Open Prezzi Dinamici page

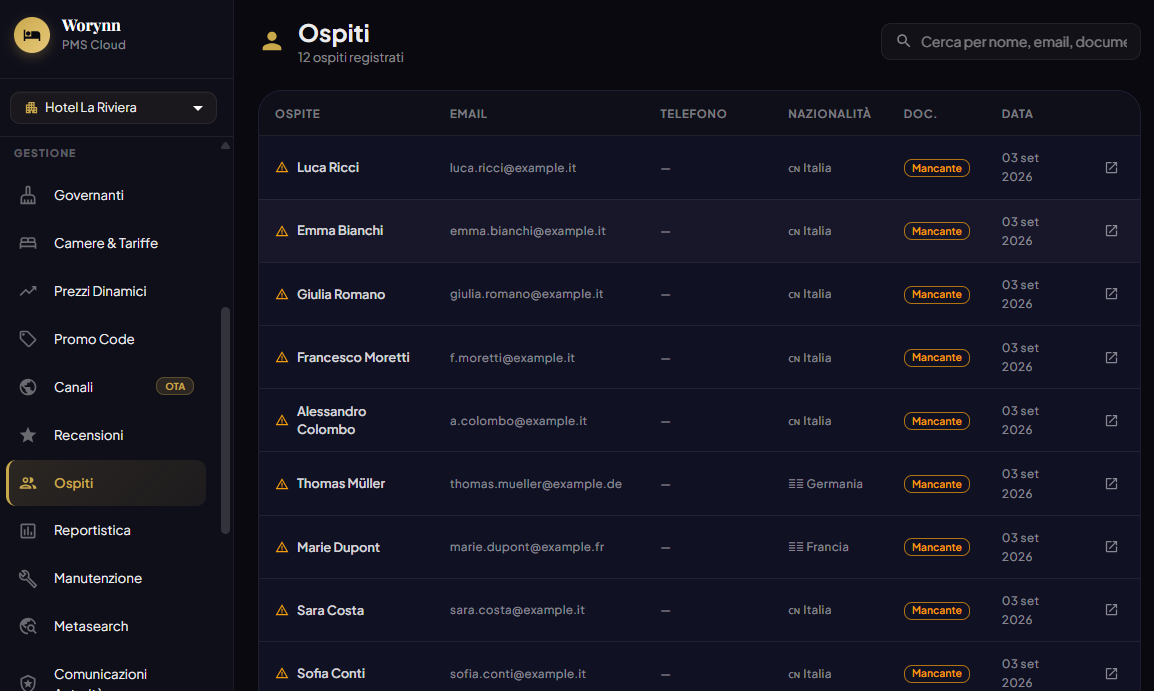tap(106, 291)
